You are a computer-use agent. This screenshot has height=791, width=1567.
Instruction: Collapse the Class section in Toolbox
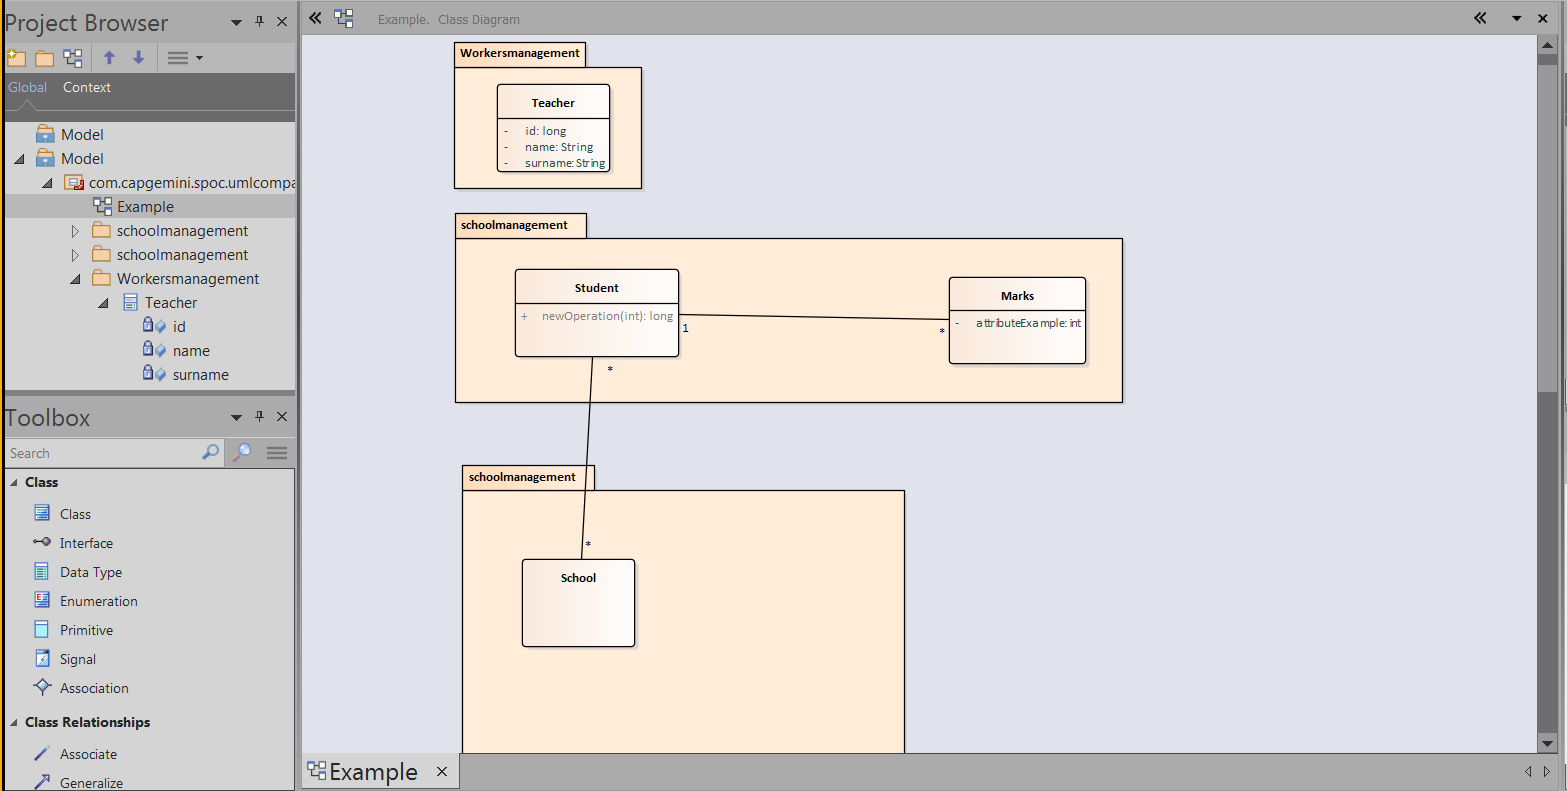pyautogui.click(x=15, y=483)
